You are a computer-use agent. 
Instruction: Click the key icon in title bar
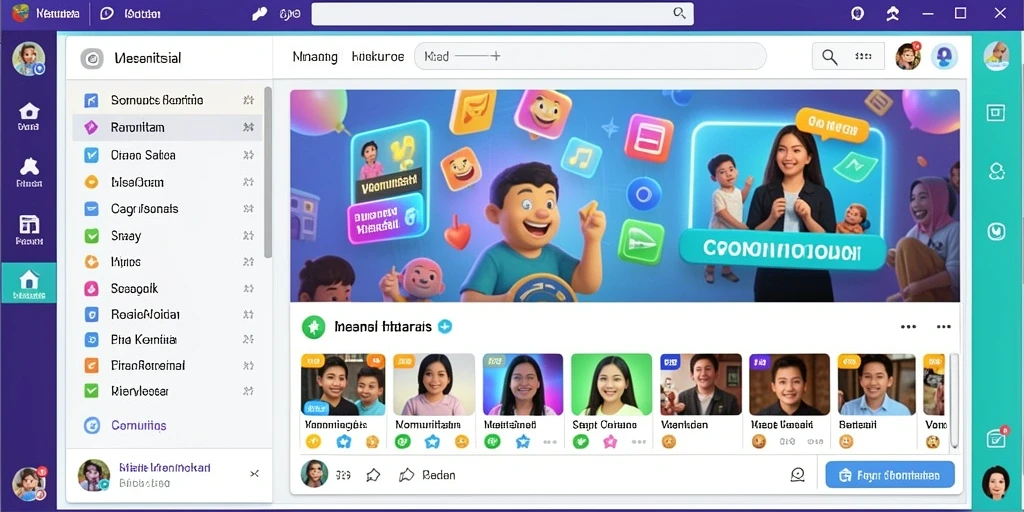pos(259,14)
